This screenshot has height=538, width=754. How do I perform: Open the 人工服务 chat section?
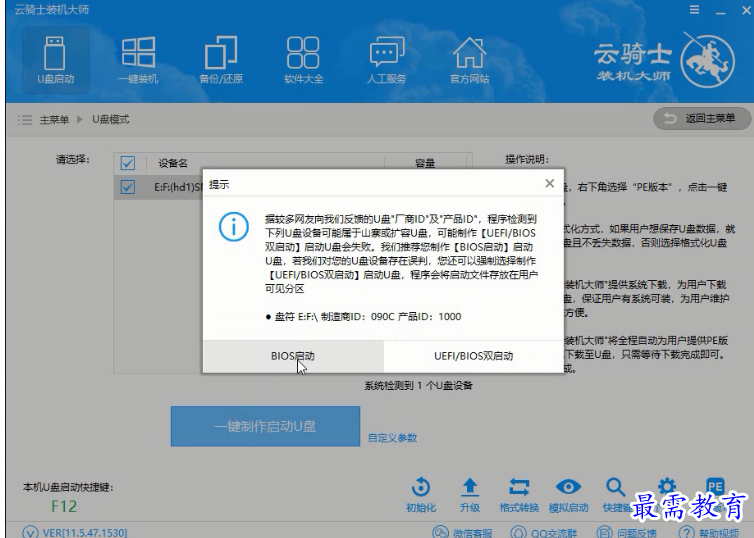pos(387,60)
